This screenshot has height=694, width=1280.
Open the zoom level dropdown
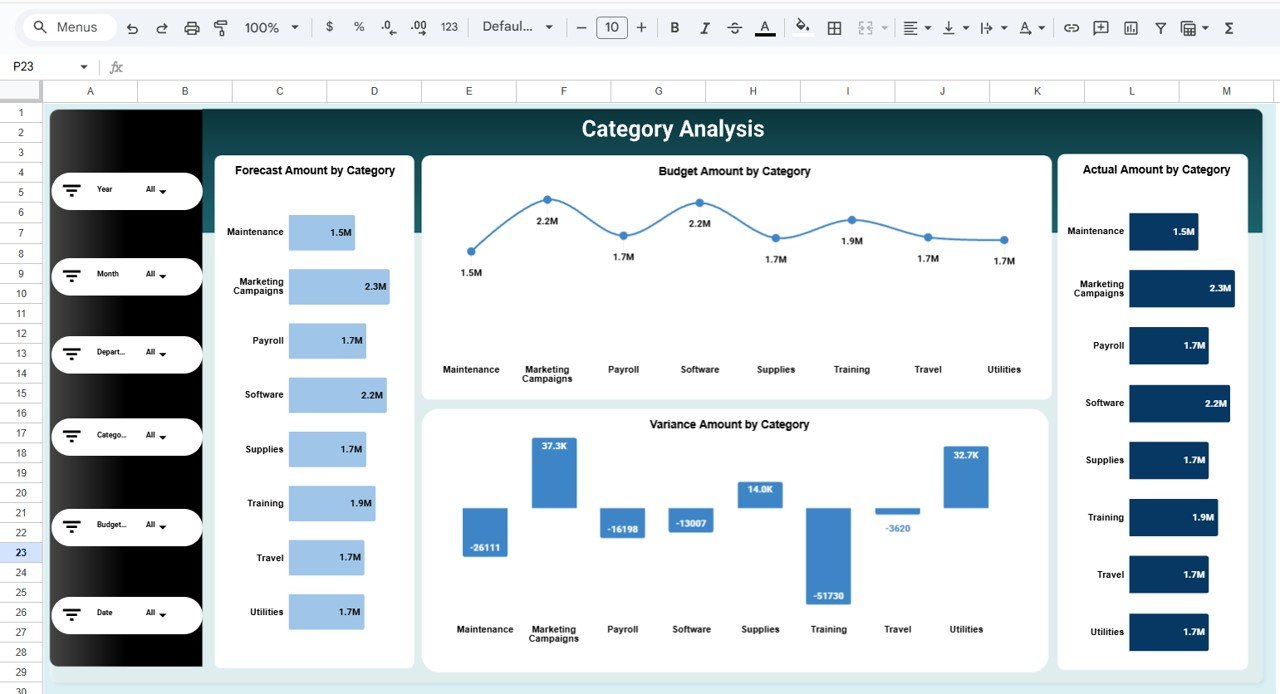pos(268,27)
